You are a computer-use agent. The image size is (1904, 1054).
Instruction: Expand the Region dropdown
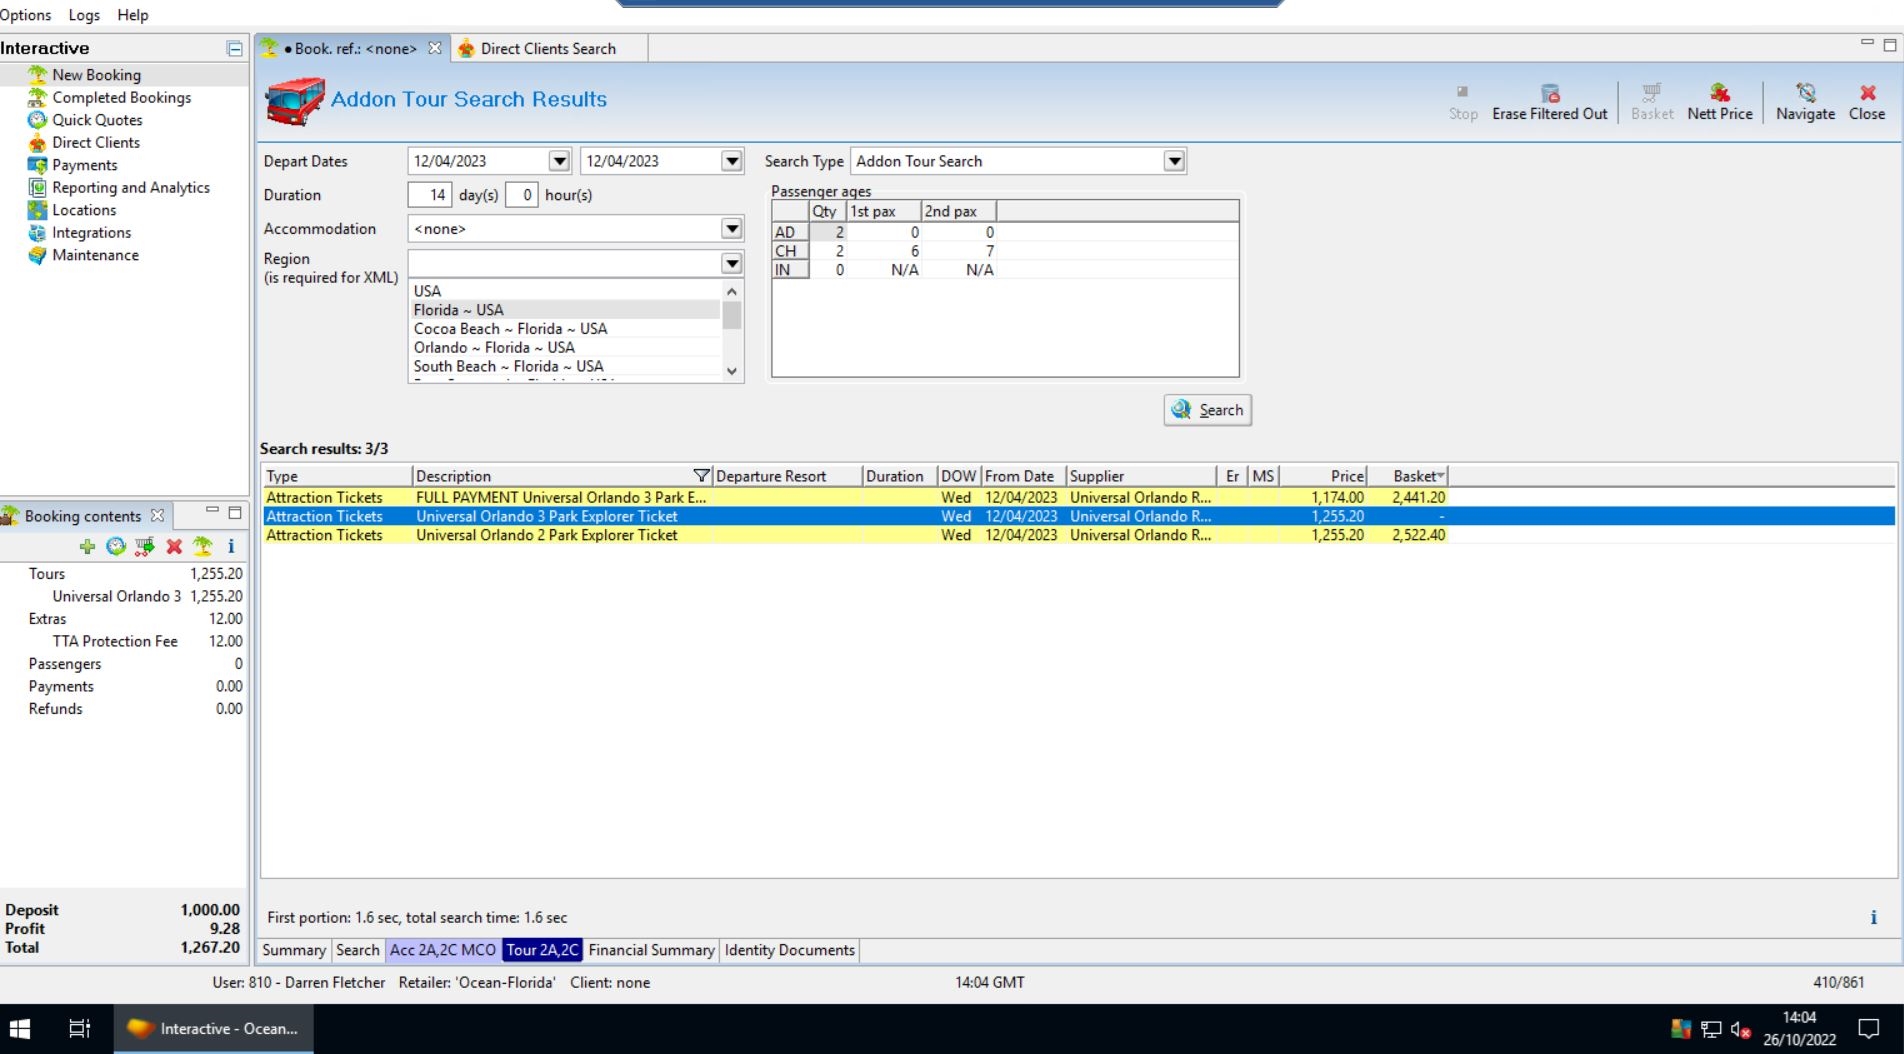(x=732, y=263)
